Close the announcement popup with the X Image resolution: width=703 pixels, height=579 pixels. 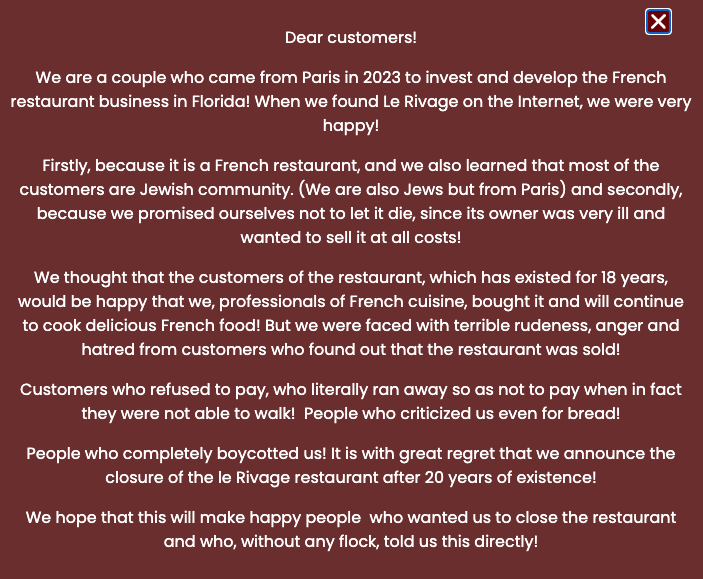pyautogui.click(x=658, y=22)
